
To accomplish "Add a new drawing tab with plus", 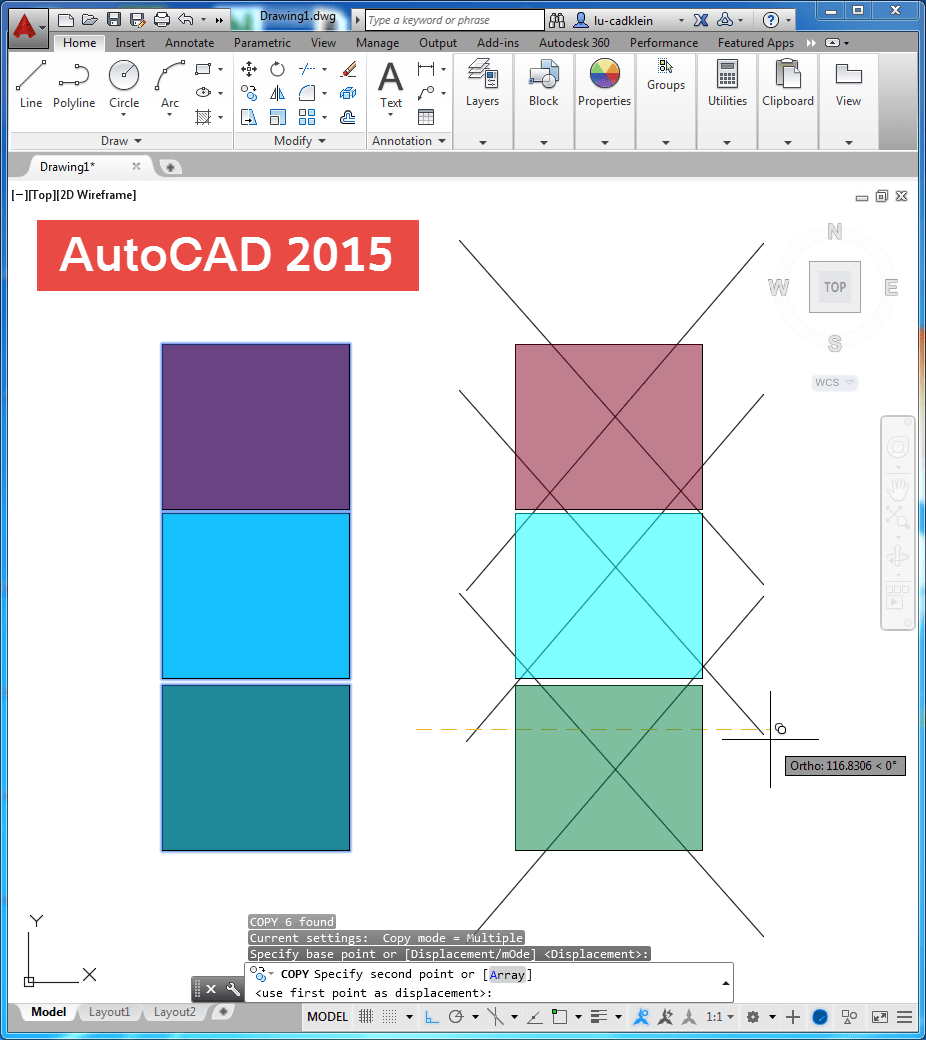I will point(170,167).
